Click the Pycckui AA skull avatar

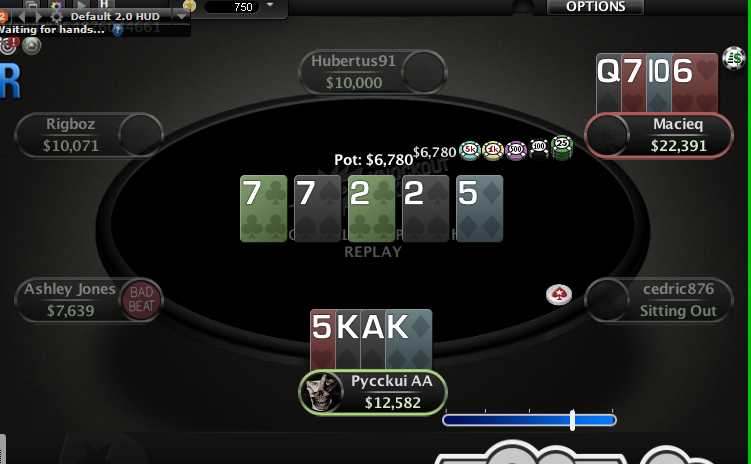click(x=322, y=392)
